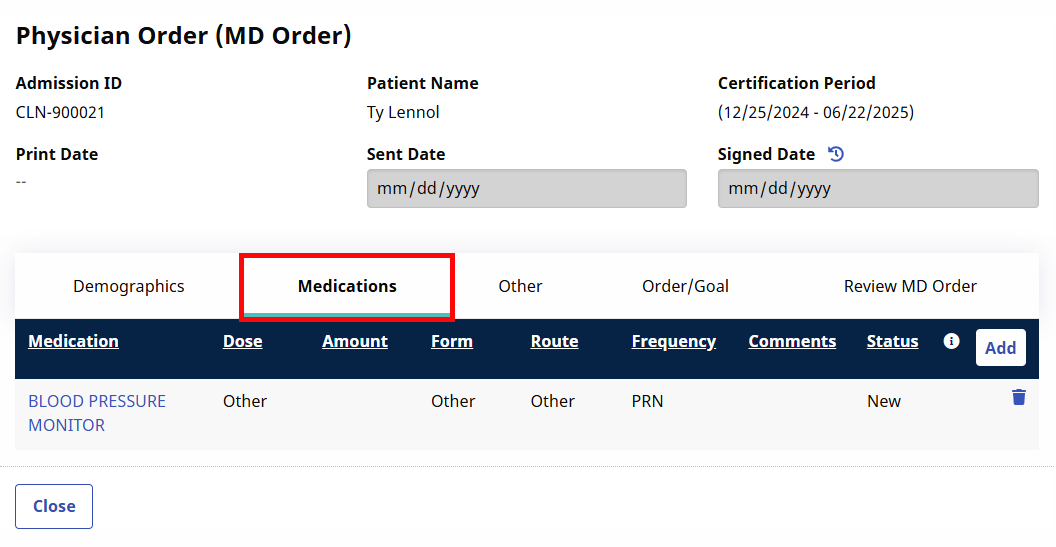Switch to the Other tab
The height and width of the screenshot is (547, 1056).
[520, 286]
